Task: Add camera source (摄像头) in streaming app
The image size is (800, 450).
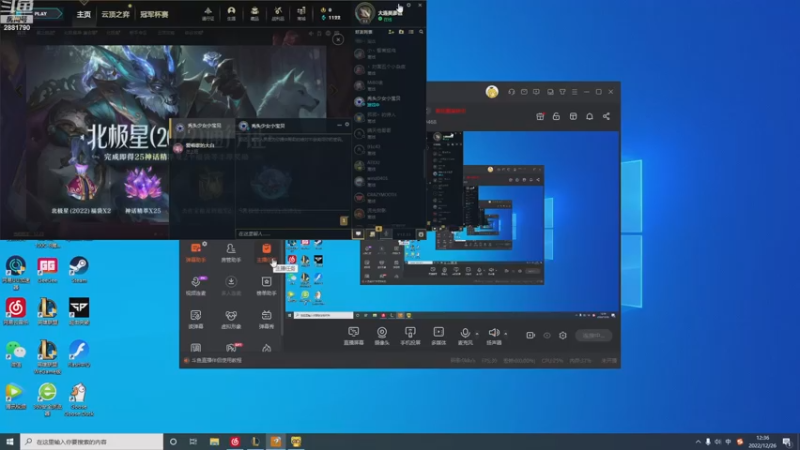Action: 382,336
